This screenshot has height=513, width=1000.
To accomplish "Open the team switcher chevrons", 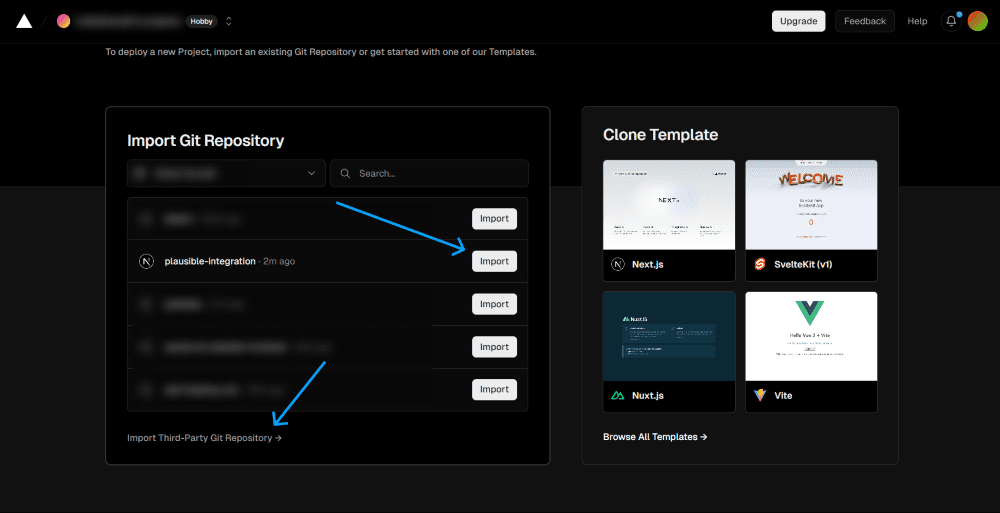I will 228,21.
